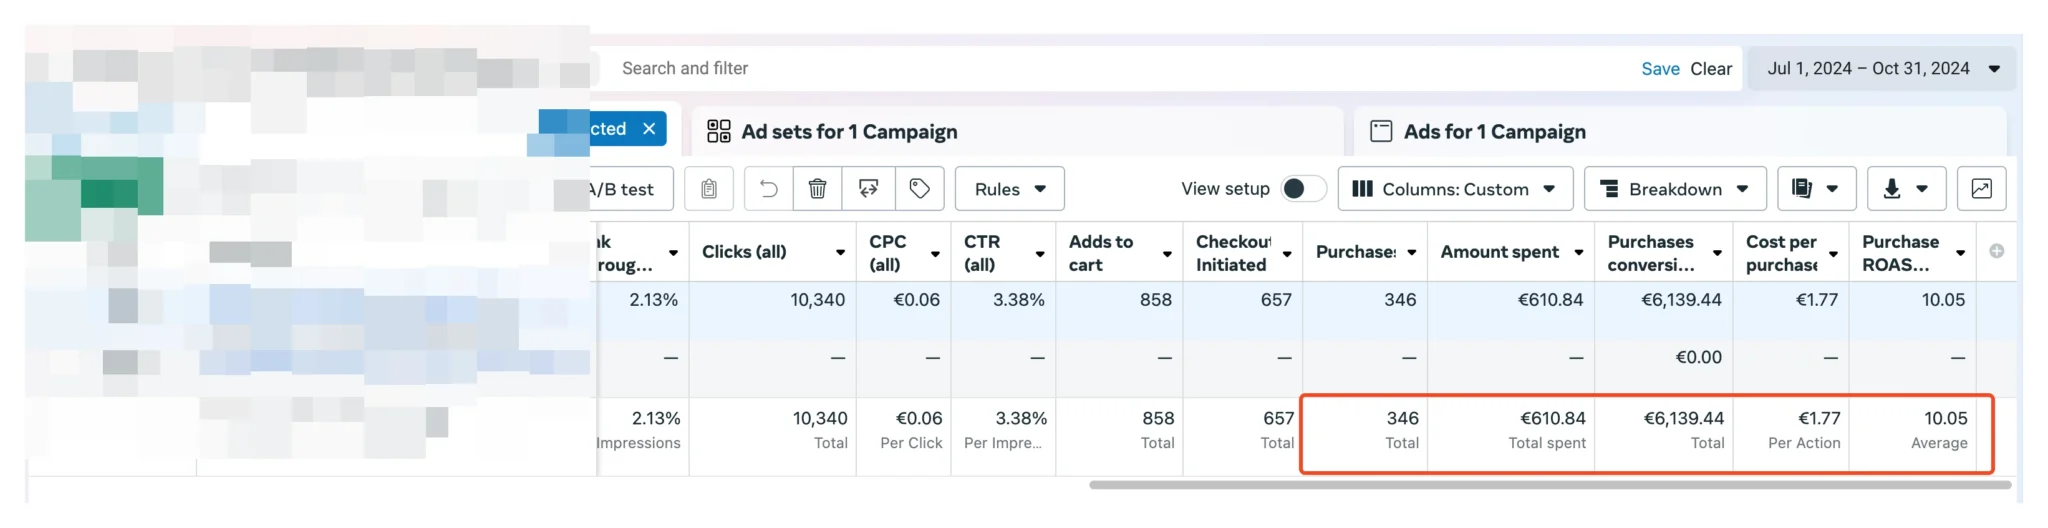Viewport: 2048px width, 528px height.
Task: Open the Rules dropdown menu
Action: point(1009,189)
